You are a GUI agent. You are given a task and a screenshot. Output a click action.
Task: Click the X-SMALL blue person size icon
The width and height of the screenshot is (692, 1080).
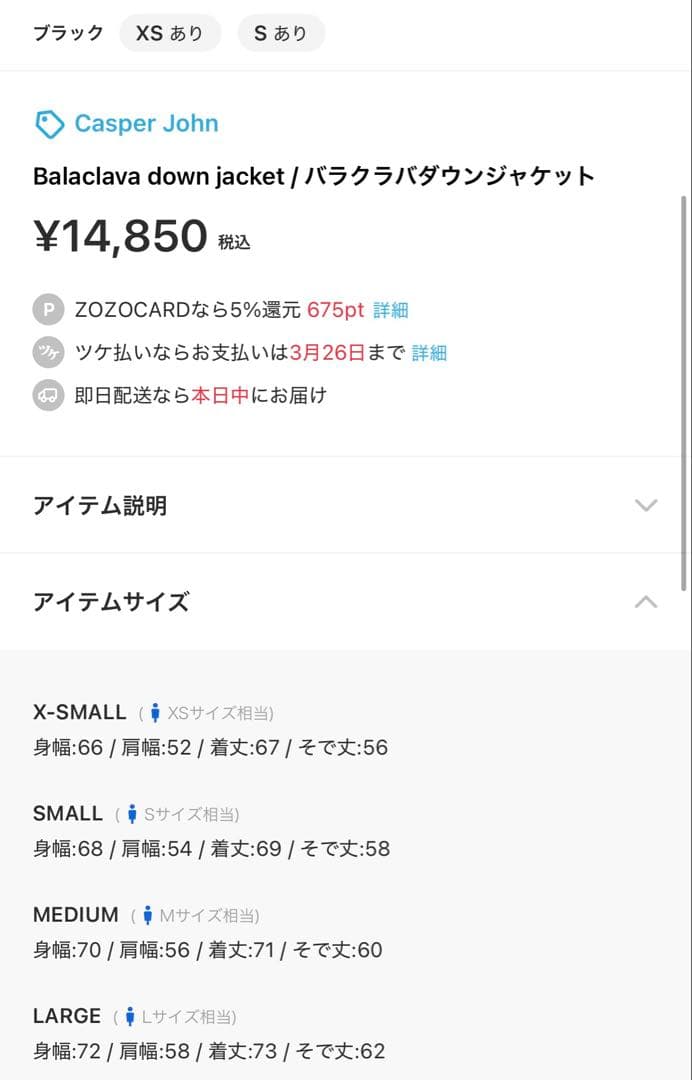(155, 713)
